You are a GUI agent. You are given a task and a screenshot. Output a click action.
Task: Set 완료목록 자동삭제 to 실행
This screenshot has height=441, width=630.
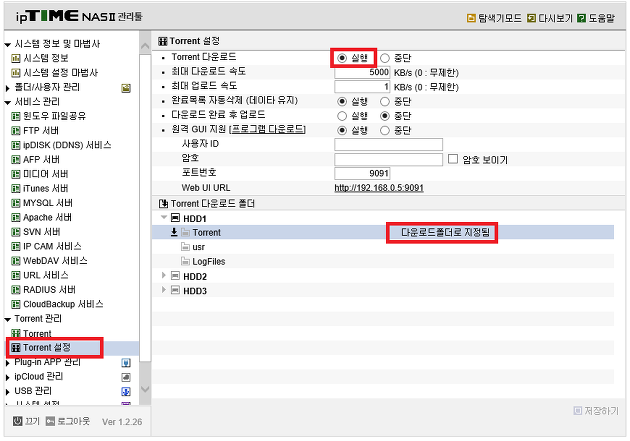(342, 102)
